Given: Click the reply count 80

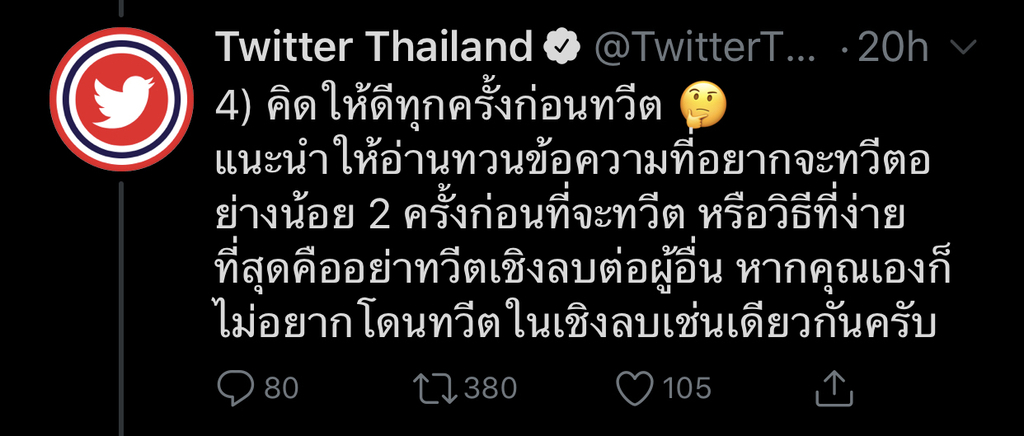Looking at the screenshot, I should pyautogui.click(x=281, y=387).
